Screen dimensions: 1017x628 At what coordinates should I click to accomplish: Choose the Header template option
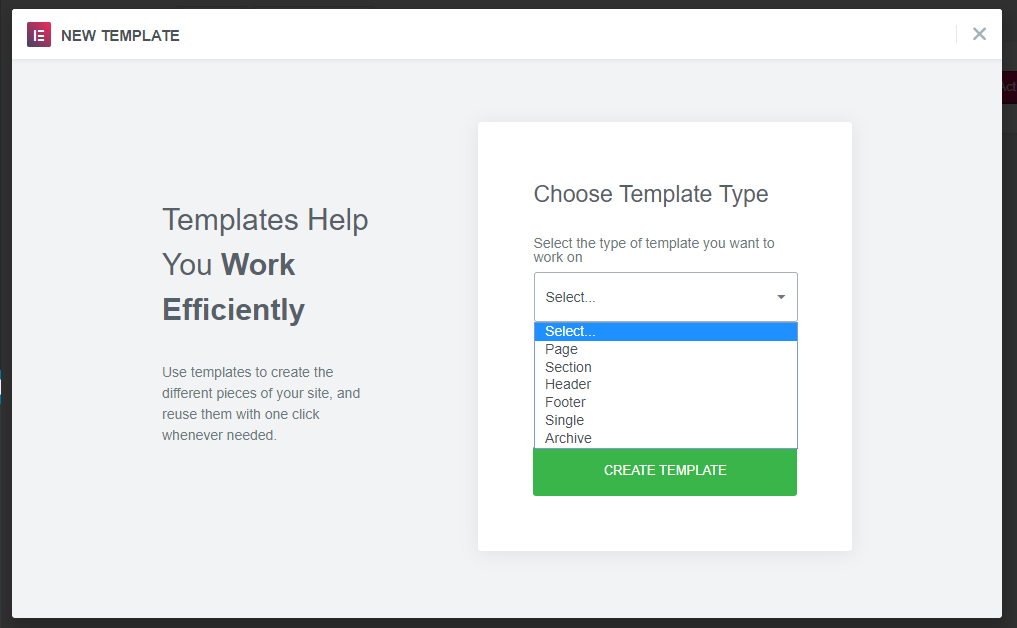pos(568,384)
